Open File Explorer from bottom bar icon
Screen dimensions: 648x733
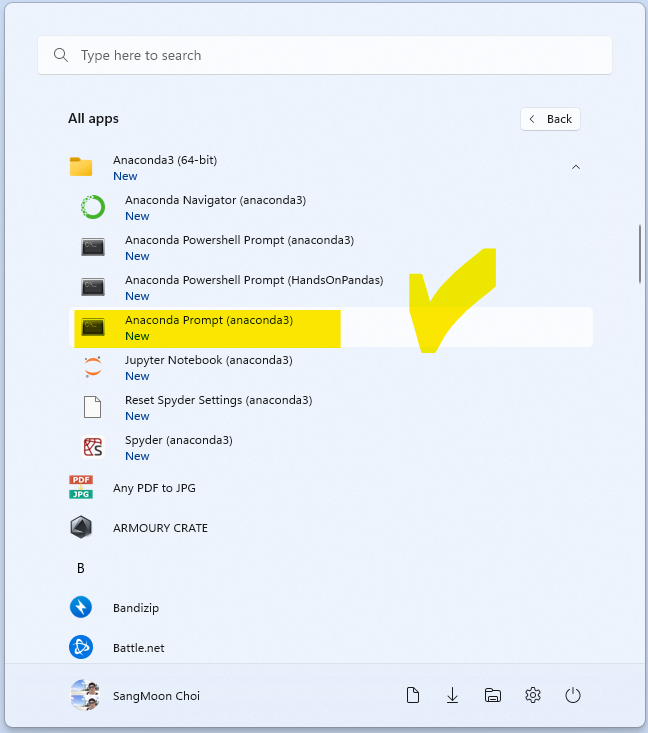493,696
